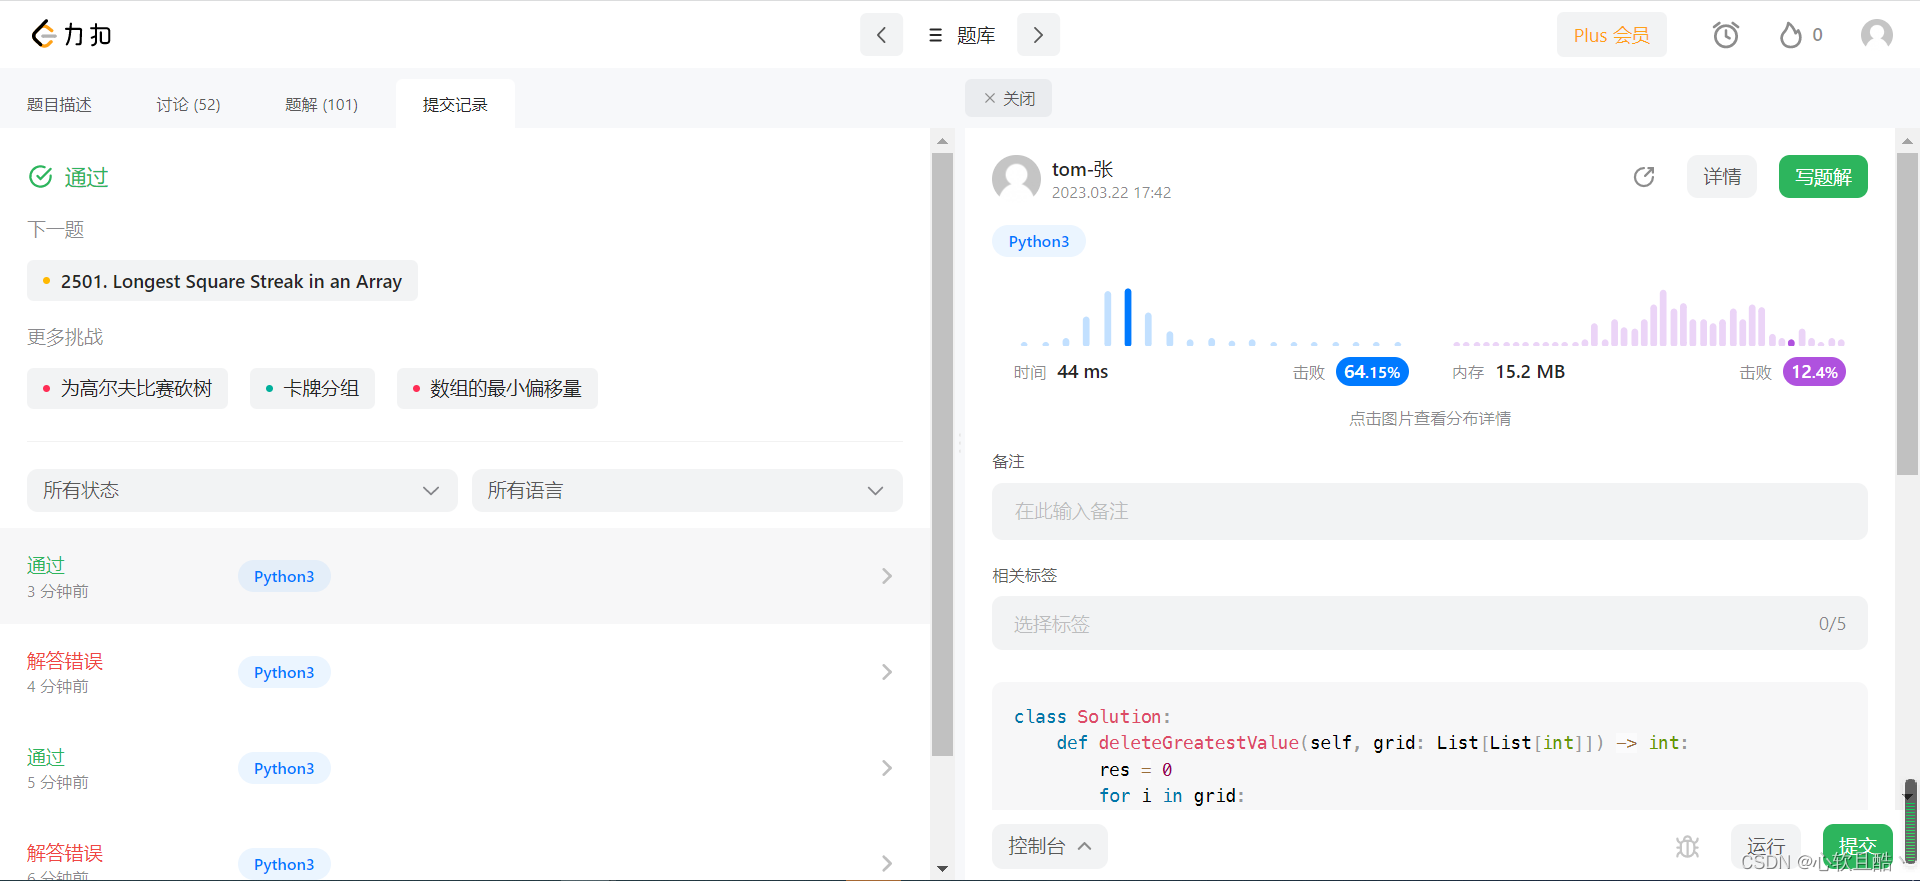The width and height of the screenshot is (1920, 881).
Task: Click the 12.4% memory beat badge
Action: click(1814, 372)
